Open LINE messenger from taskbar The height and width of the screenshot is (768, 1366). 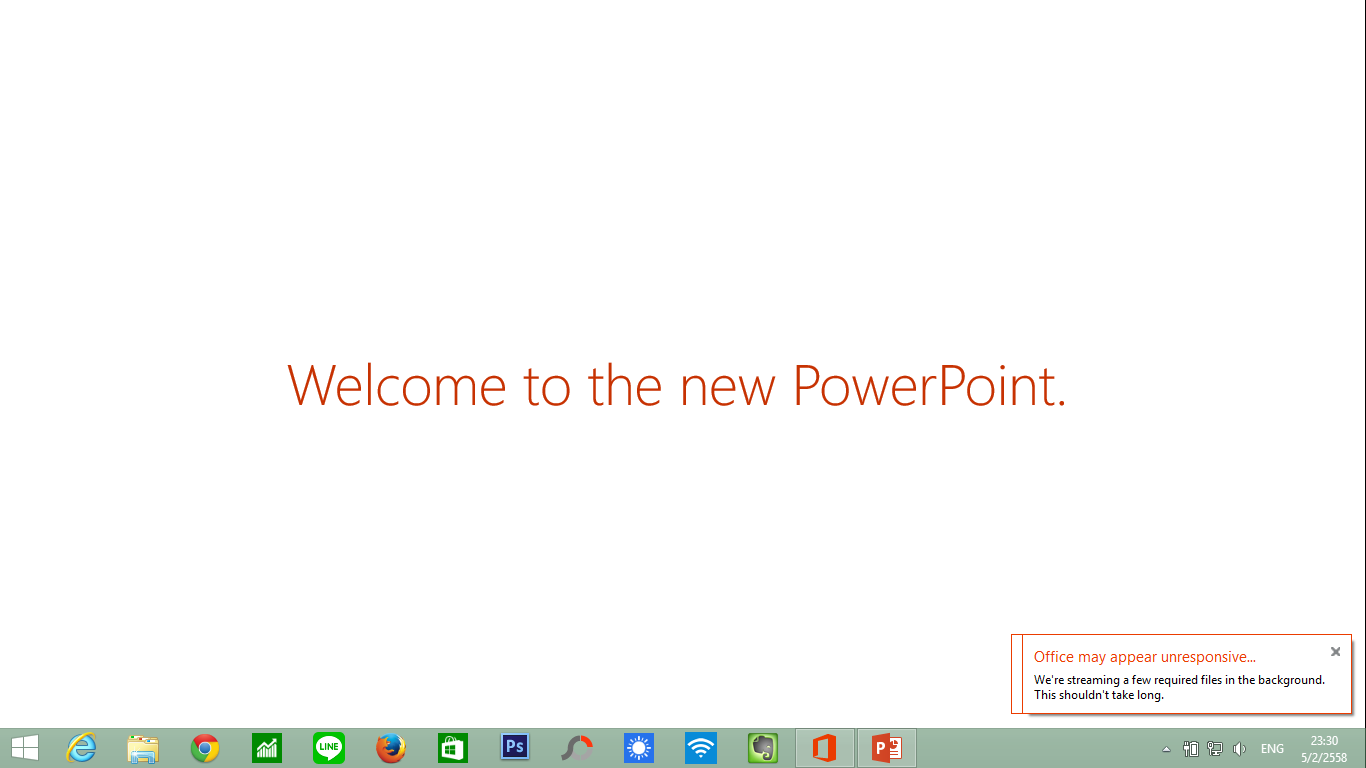click(329, 748)
